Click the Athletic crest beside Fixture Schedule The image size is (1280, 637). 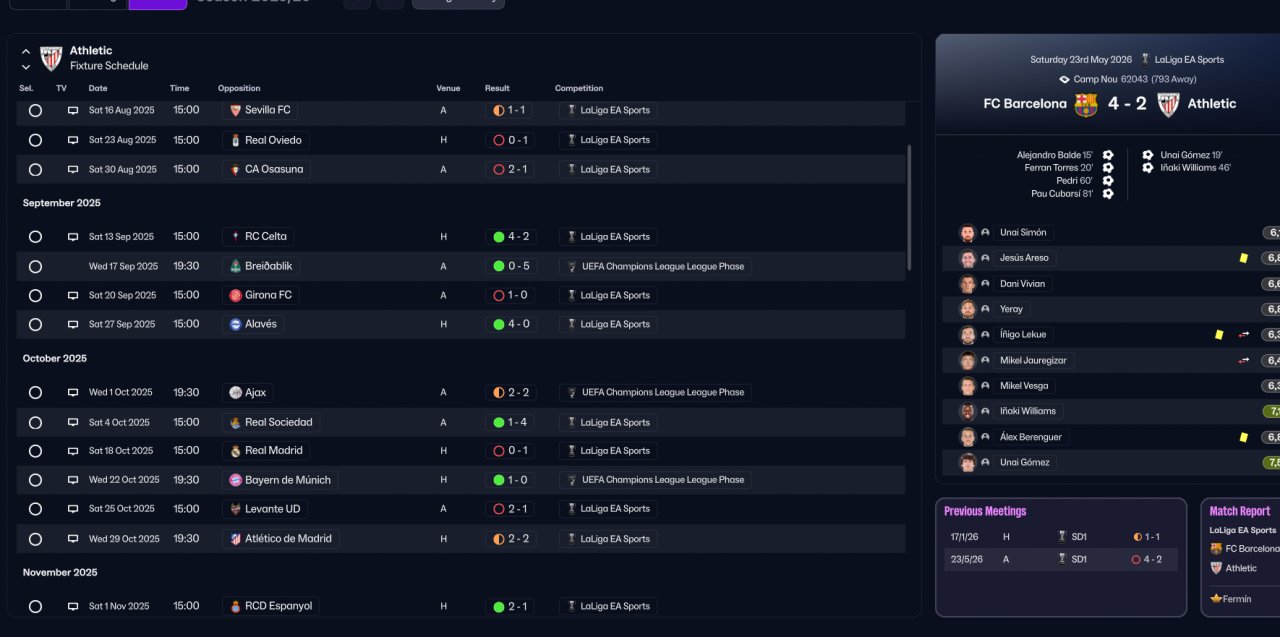(51, 58)
